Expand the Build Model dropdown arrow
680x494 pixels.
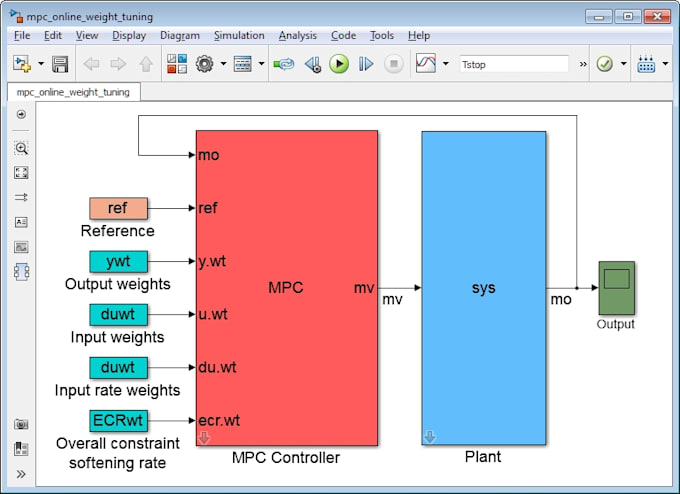[x=665, y=64]
